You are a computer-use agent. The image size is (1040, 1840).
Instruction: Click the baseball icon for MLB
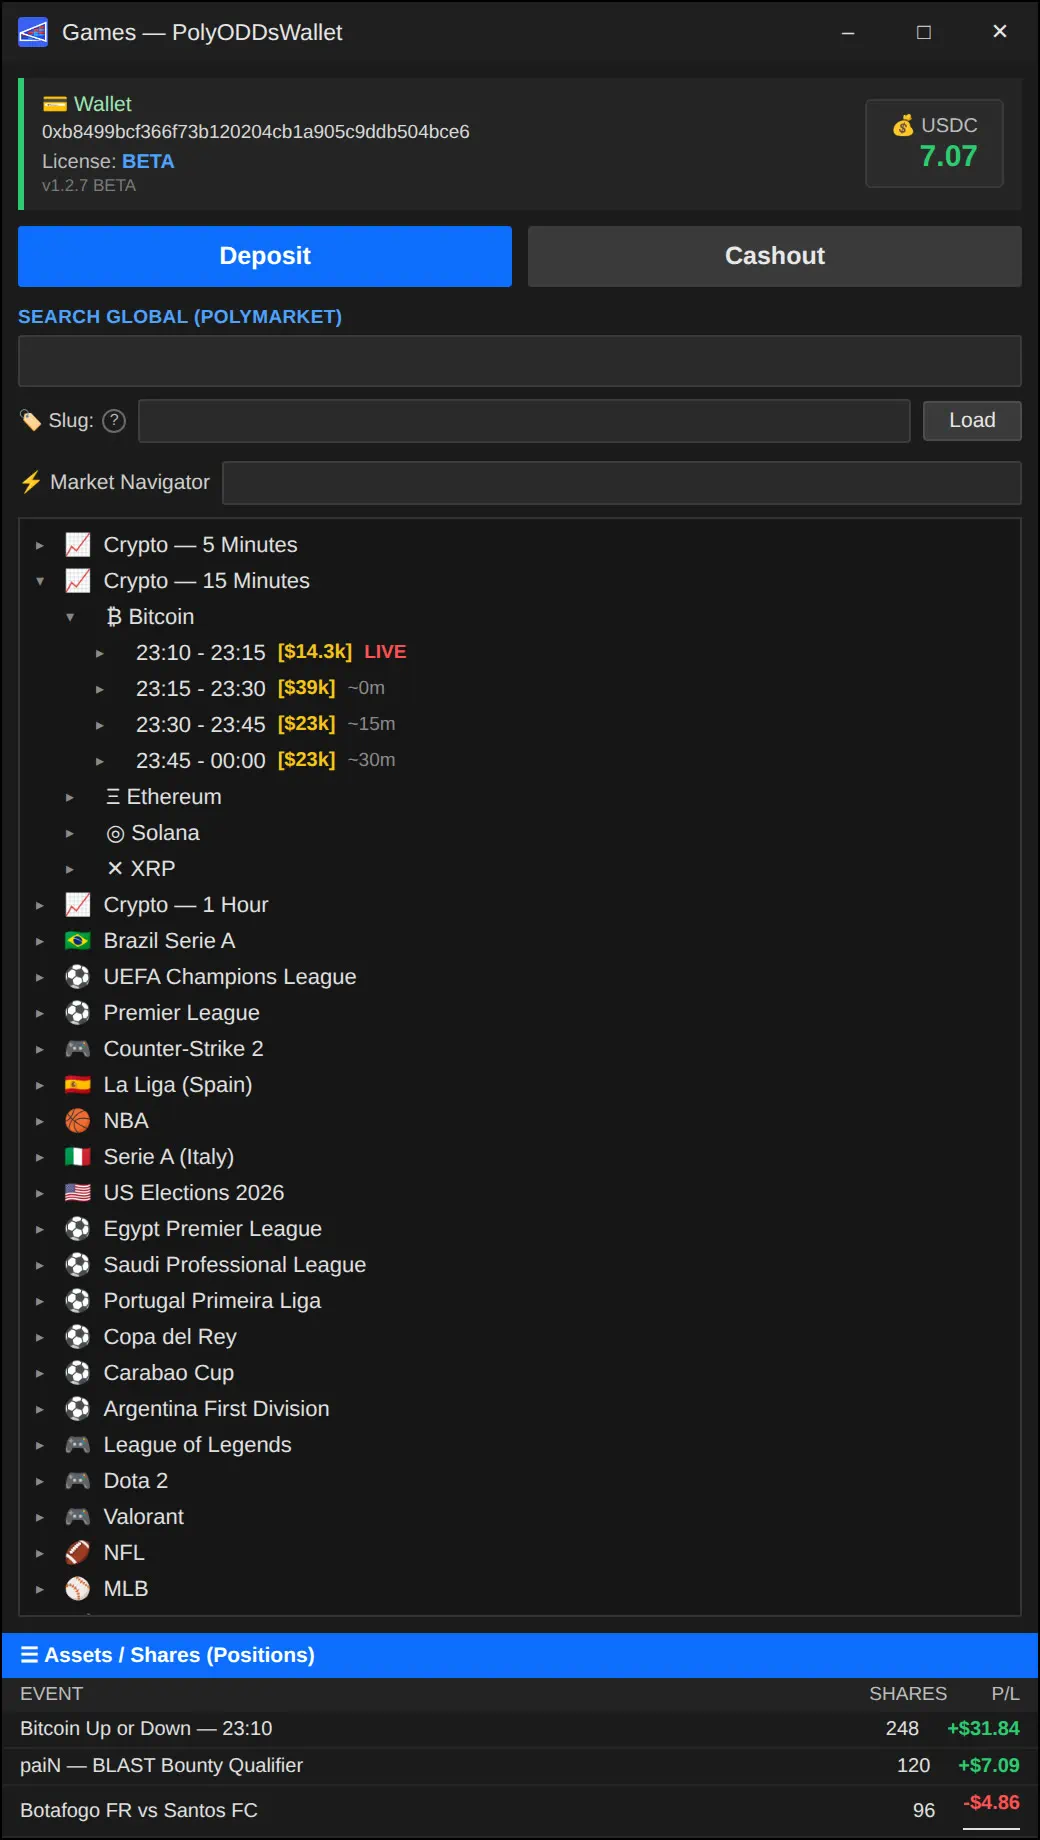pos(78,1589)
